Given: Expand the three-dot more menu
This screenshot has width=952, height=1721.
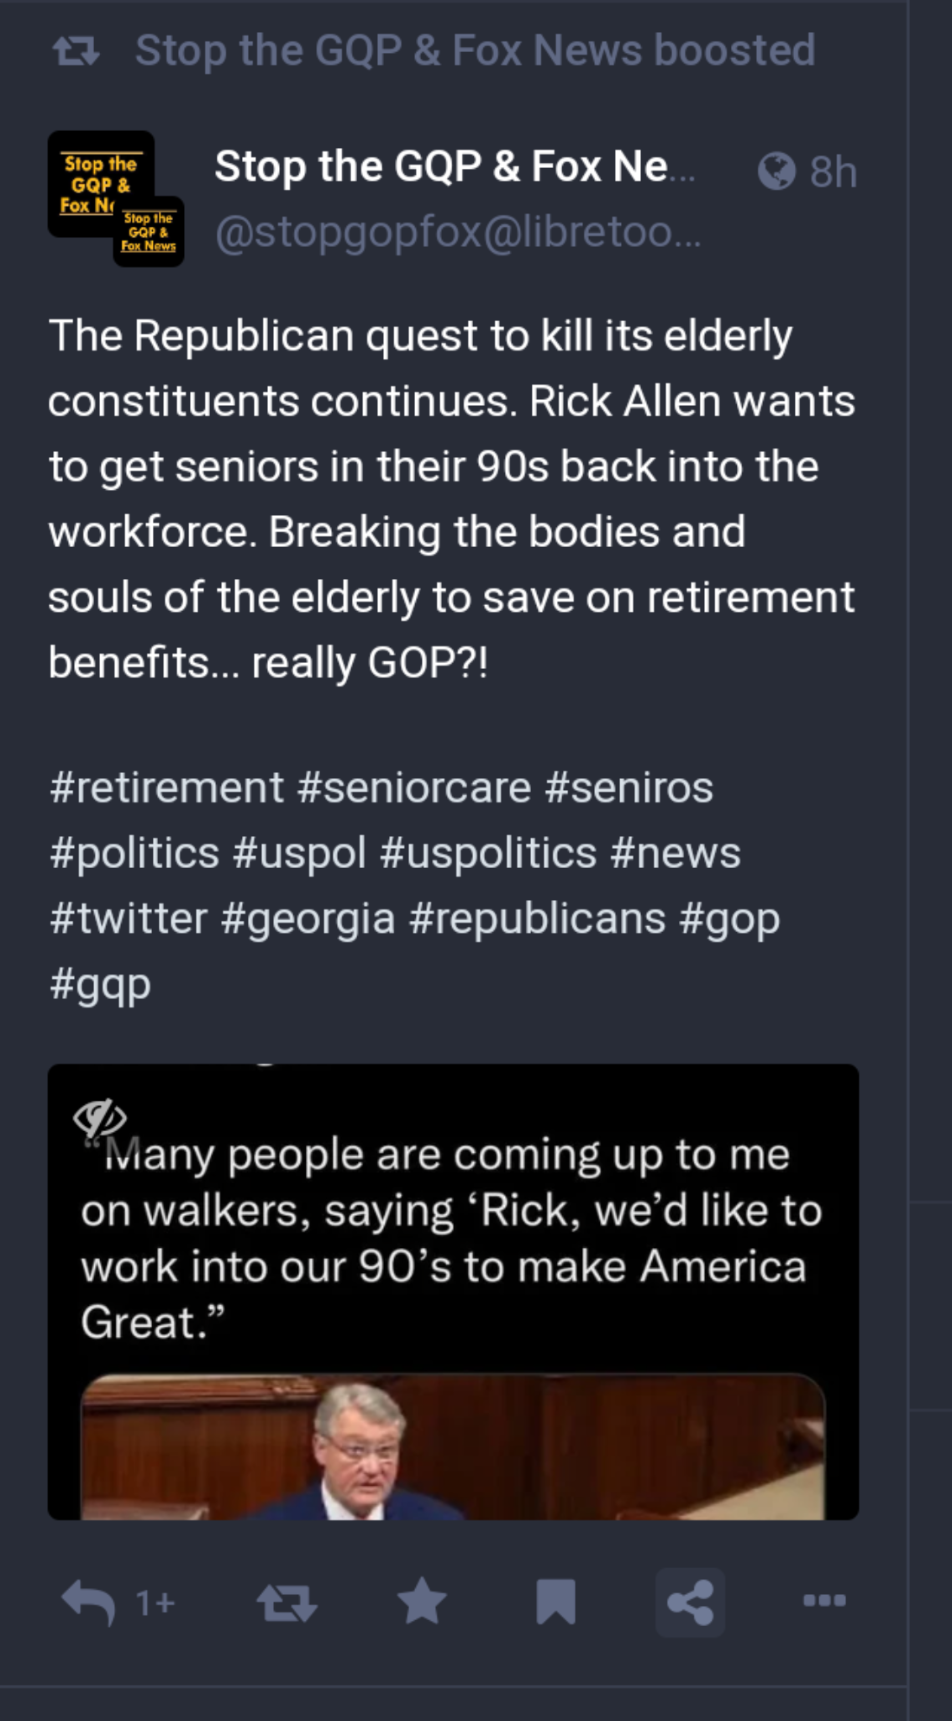Looking at the screenshot, I should (x=824, y=1601).
